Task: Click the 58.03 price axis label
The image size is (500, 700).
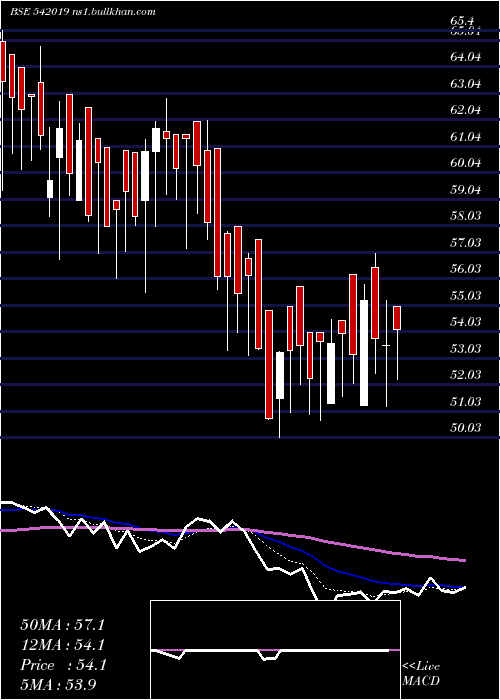Action: (466, 216)
